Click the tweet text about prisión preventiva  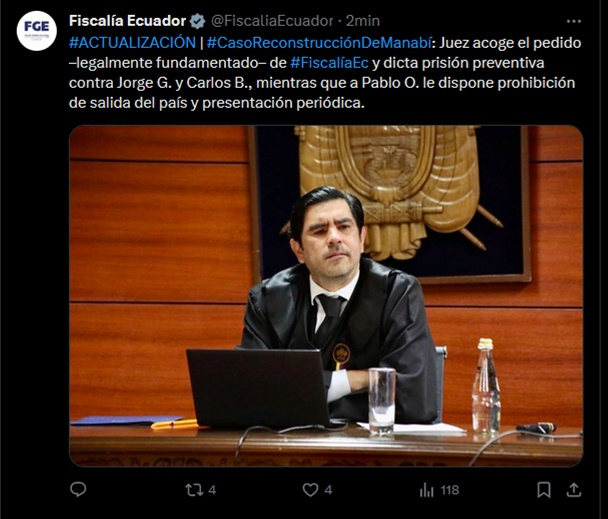(x=325, y=73)
